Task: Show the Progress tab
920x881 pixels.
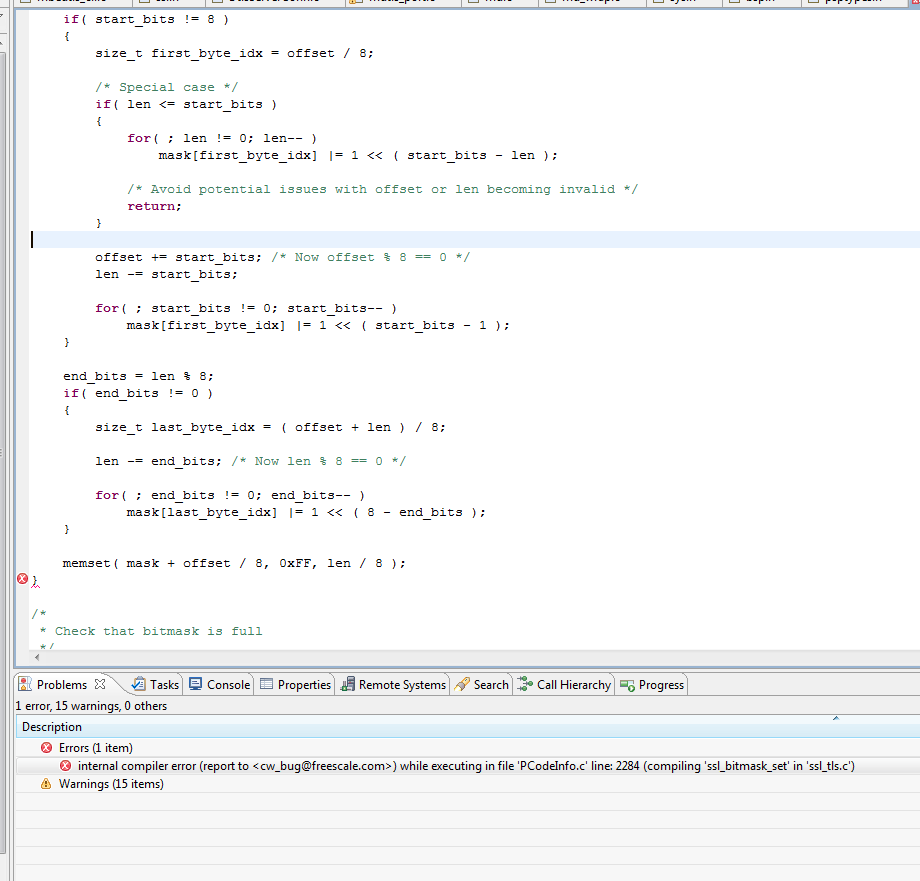Action: [x=652, y=685]
